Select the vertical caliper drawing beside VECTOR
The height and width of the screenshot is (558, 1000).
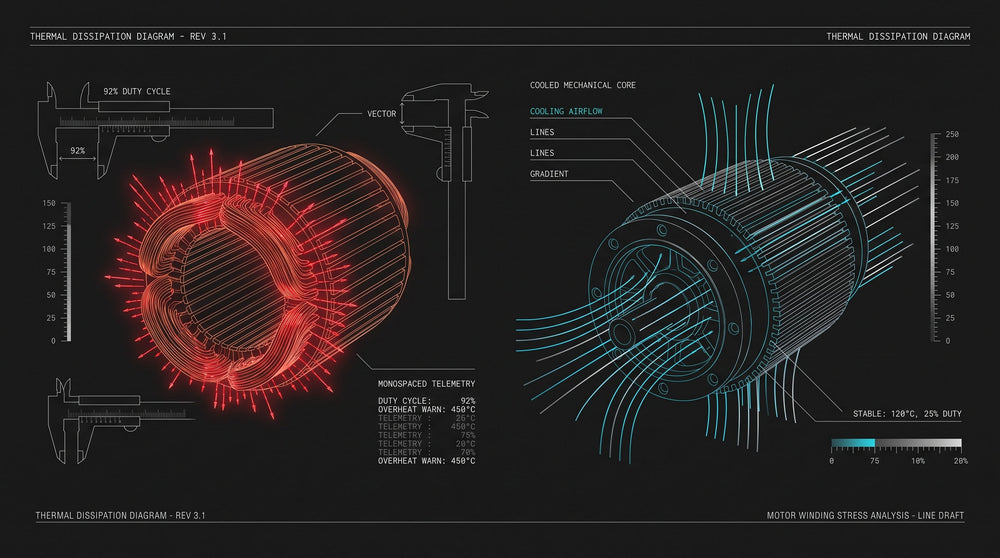pos(446,191)
